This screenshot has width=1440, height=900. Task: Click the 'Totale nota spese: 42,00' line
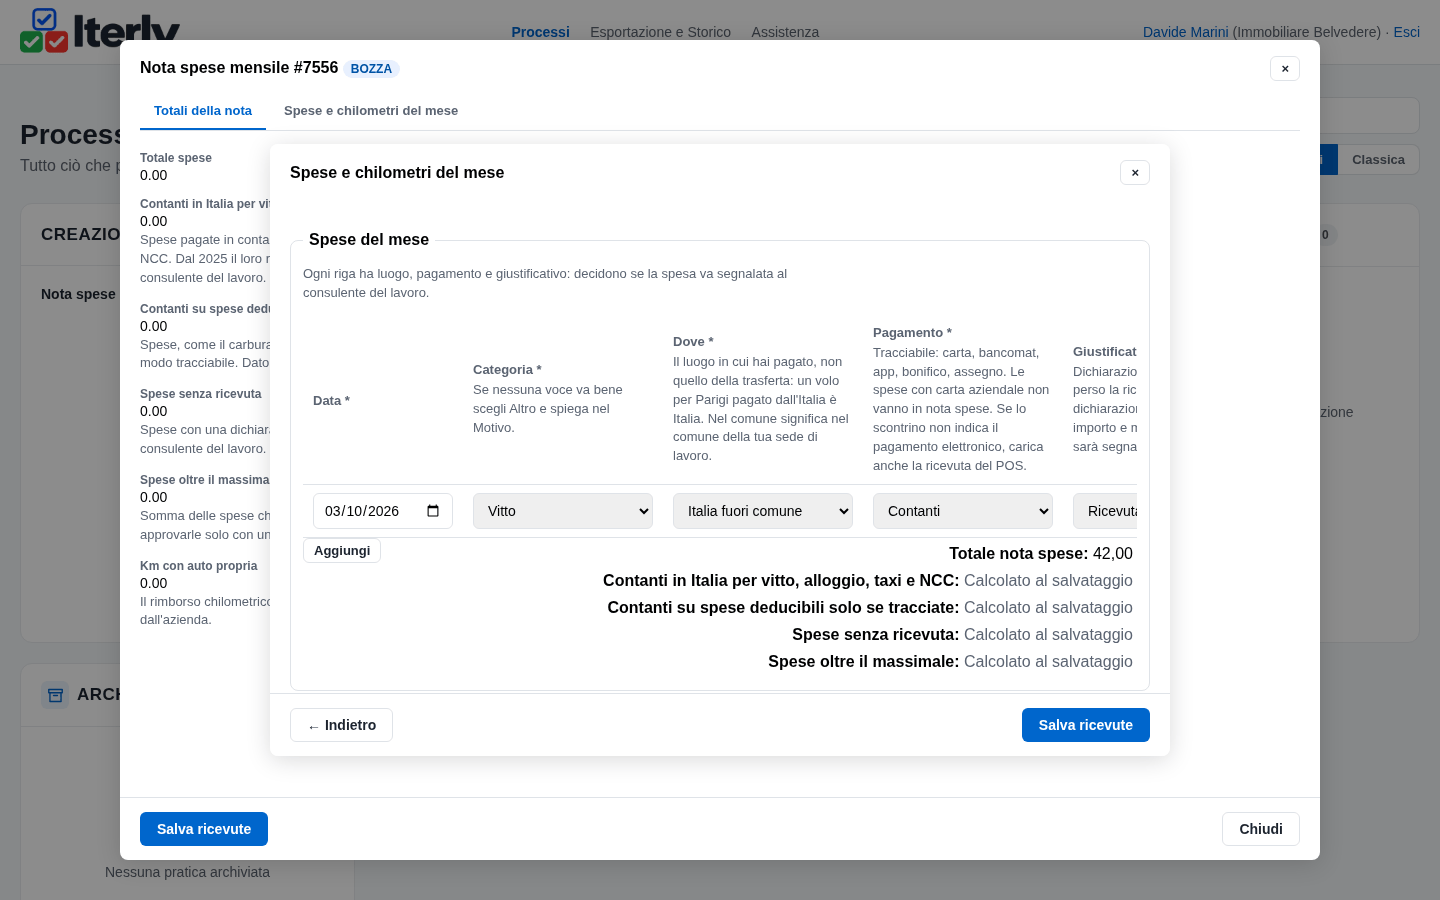[1041, 554]
